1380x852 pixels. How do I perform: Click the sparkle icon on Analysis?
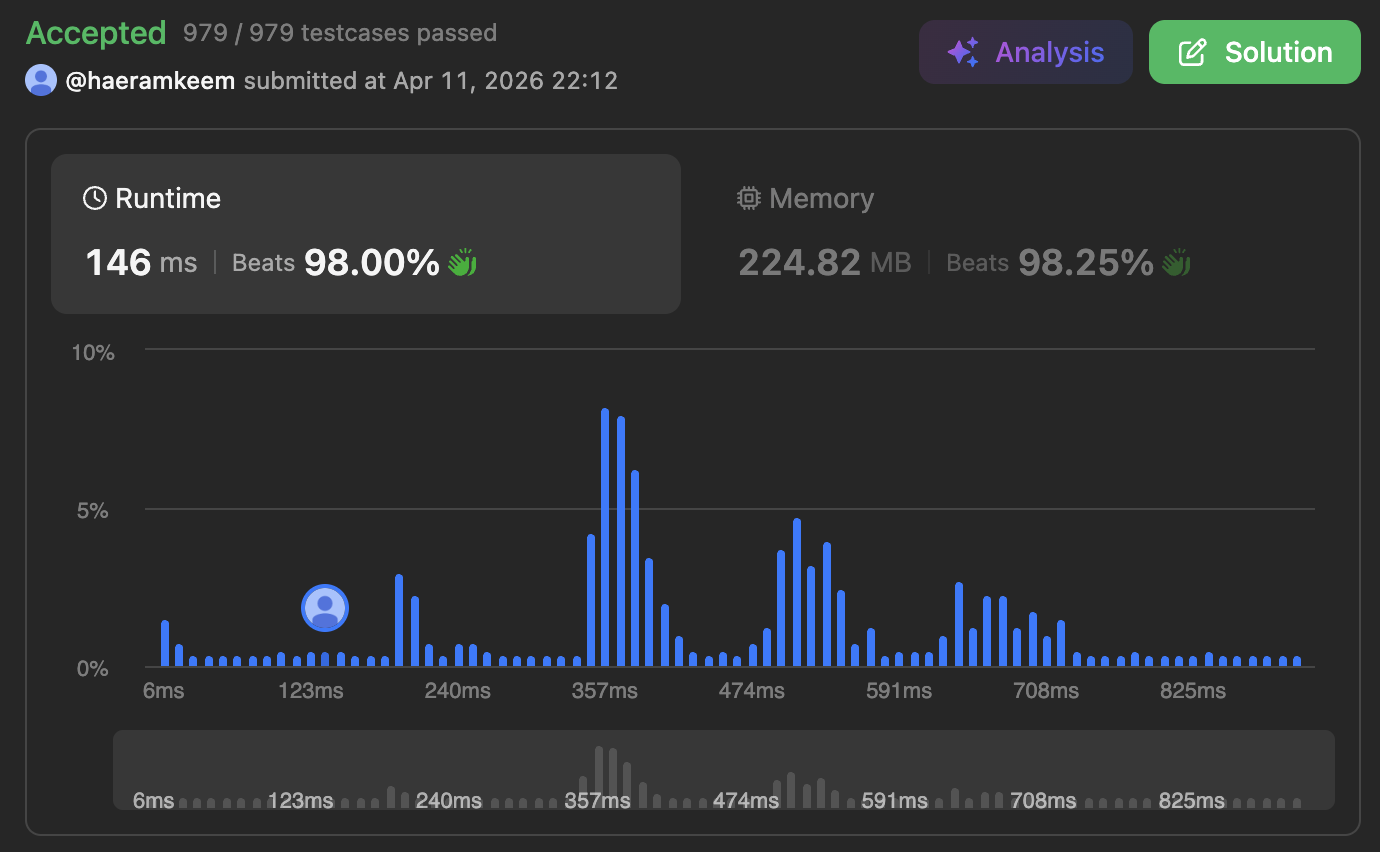[x=962, y=53]
